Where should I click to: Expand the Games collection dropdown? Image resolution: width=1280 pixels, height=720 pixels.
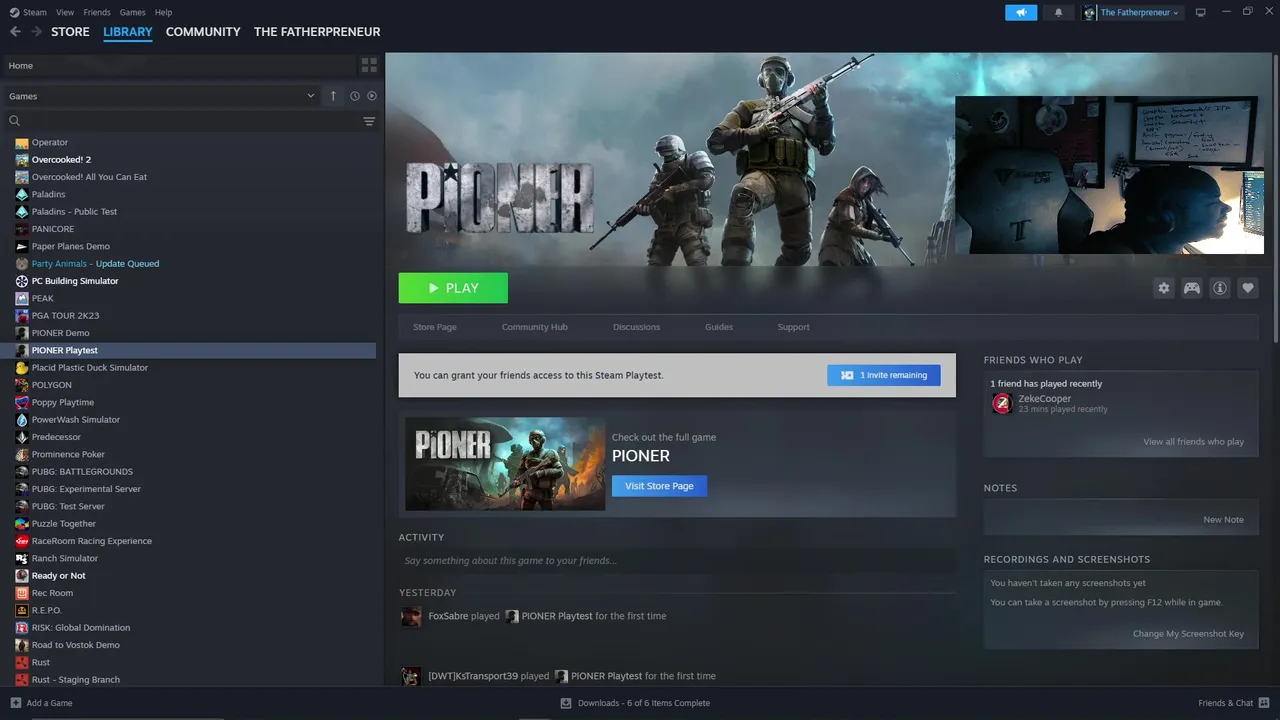[311, 96]
